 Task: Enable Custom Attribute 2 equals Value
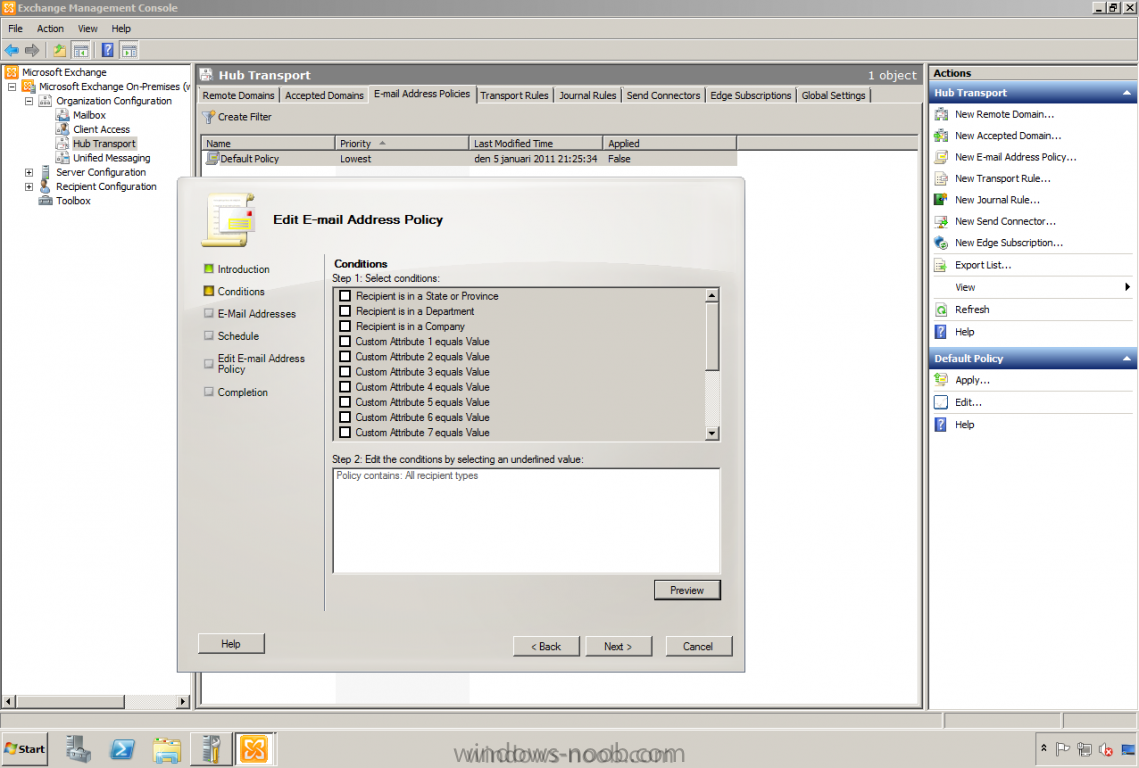pyautogui.click(x=345, y=357)
